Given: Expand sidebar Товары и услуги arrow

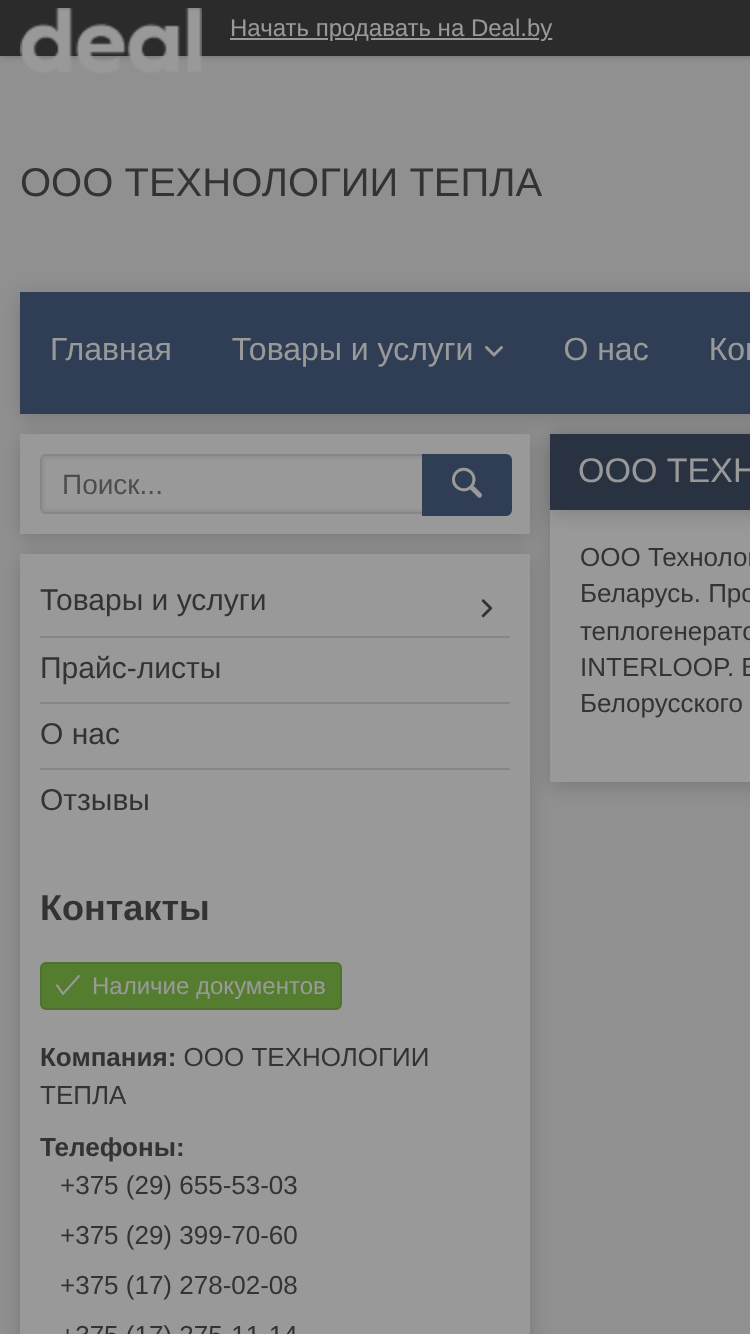Looking at the screenshot, I should point(487,608).
